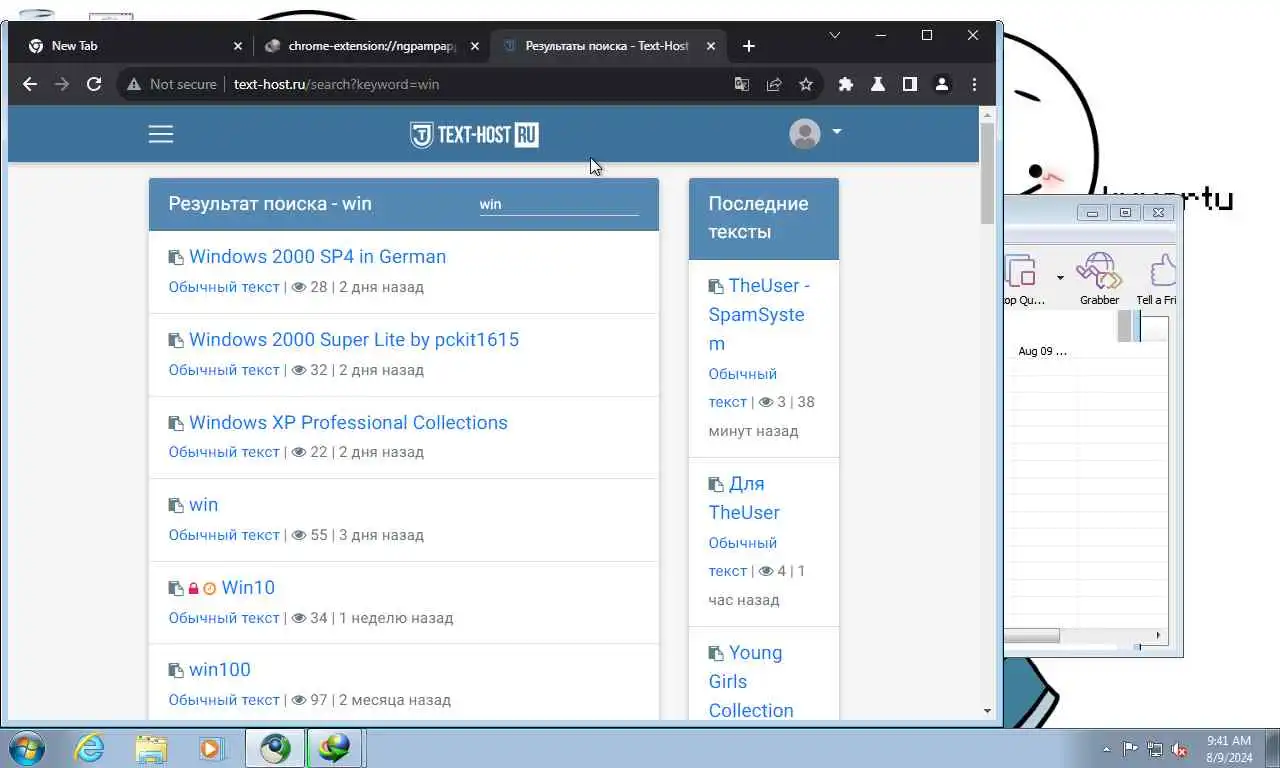Screen dimensions: 1280x768
Task: Open the tab search chevron dropdown
Action: click(835, 35)
